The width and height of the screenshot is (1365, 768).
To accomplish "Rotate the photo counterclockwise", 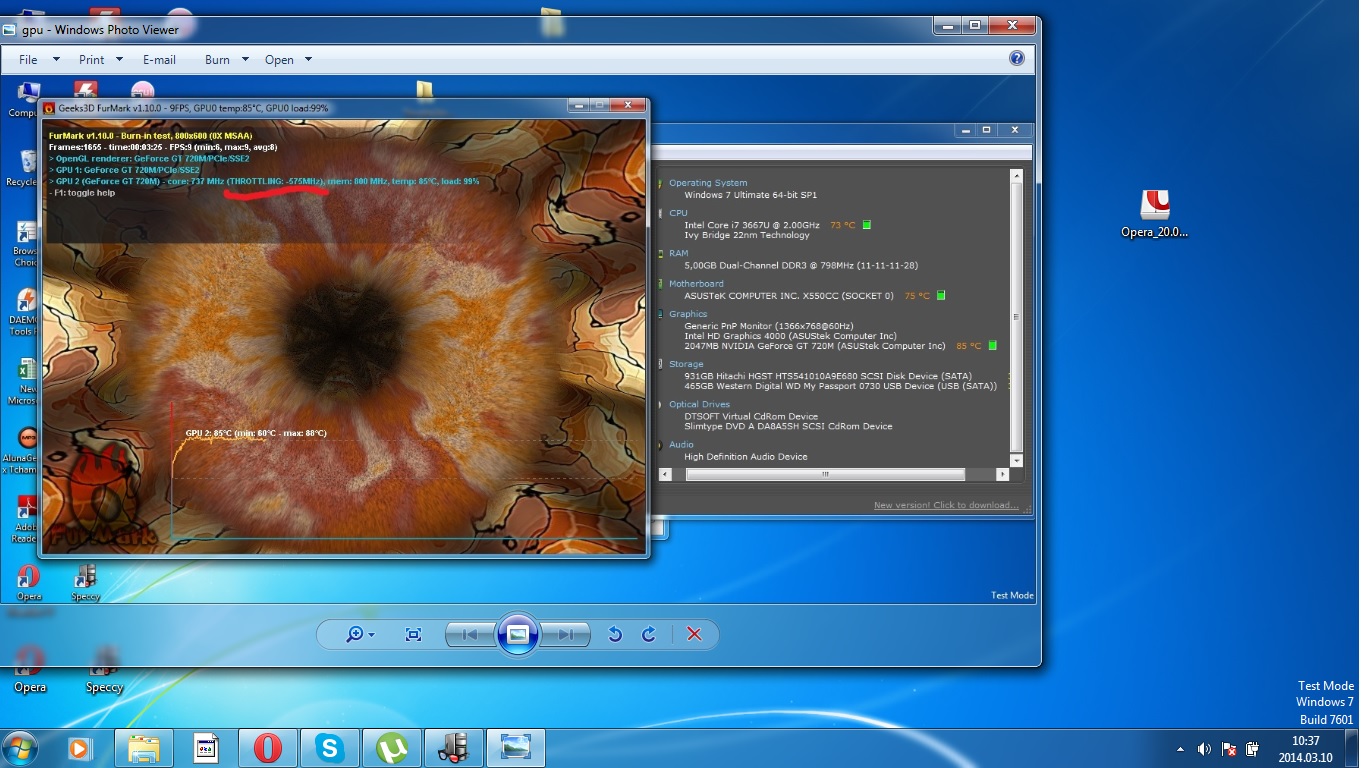I will pos(615,634).
